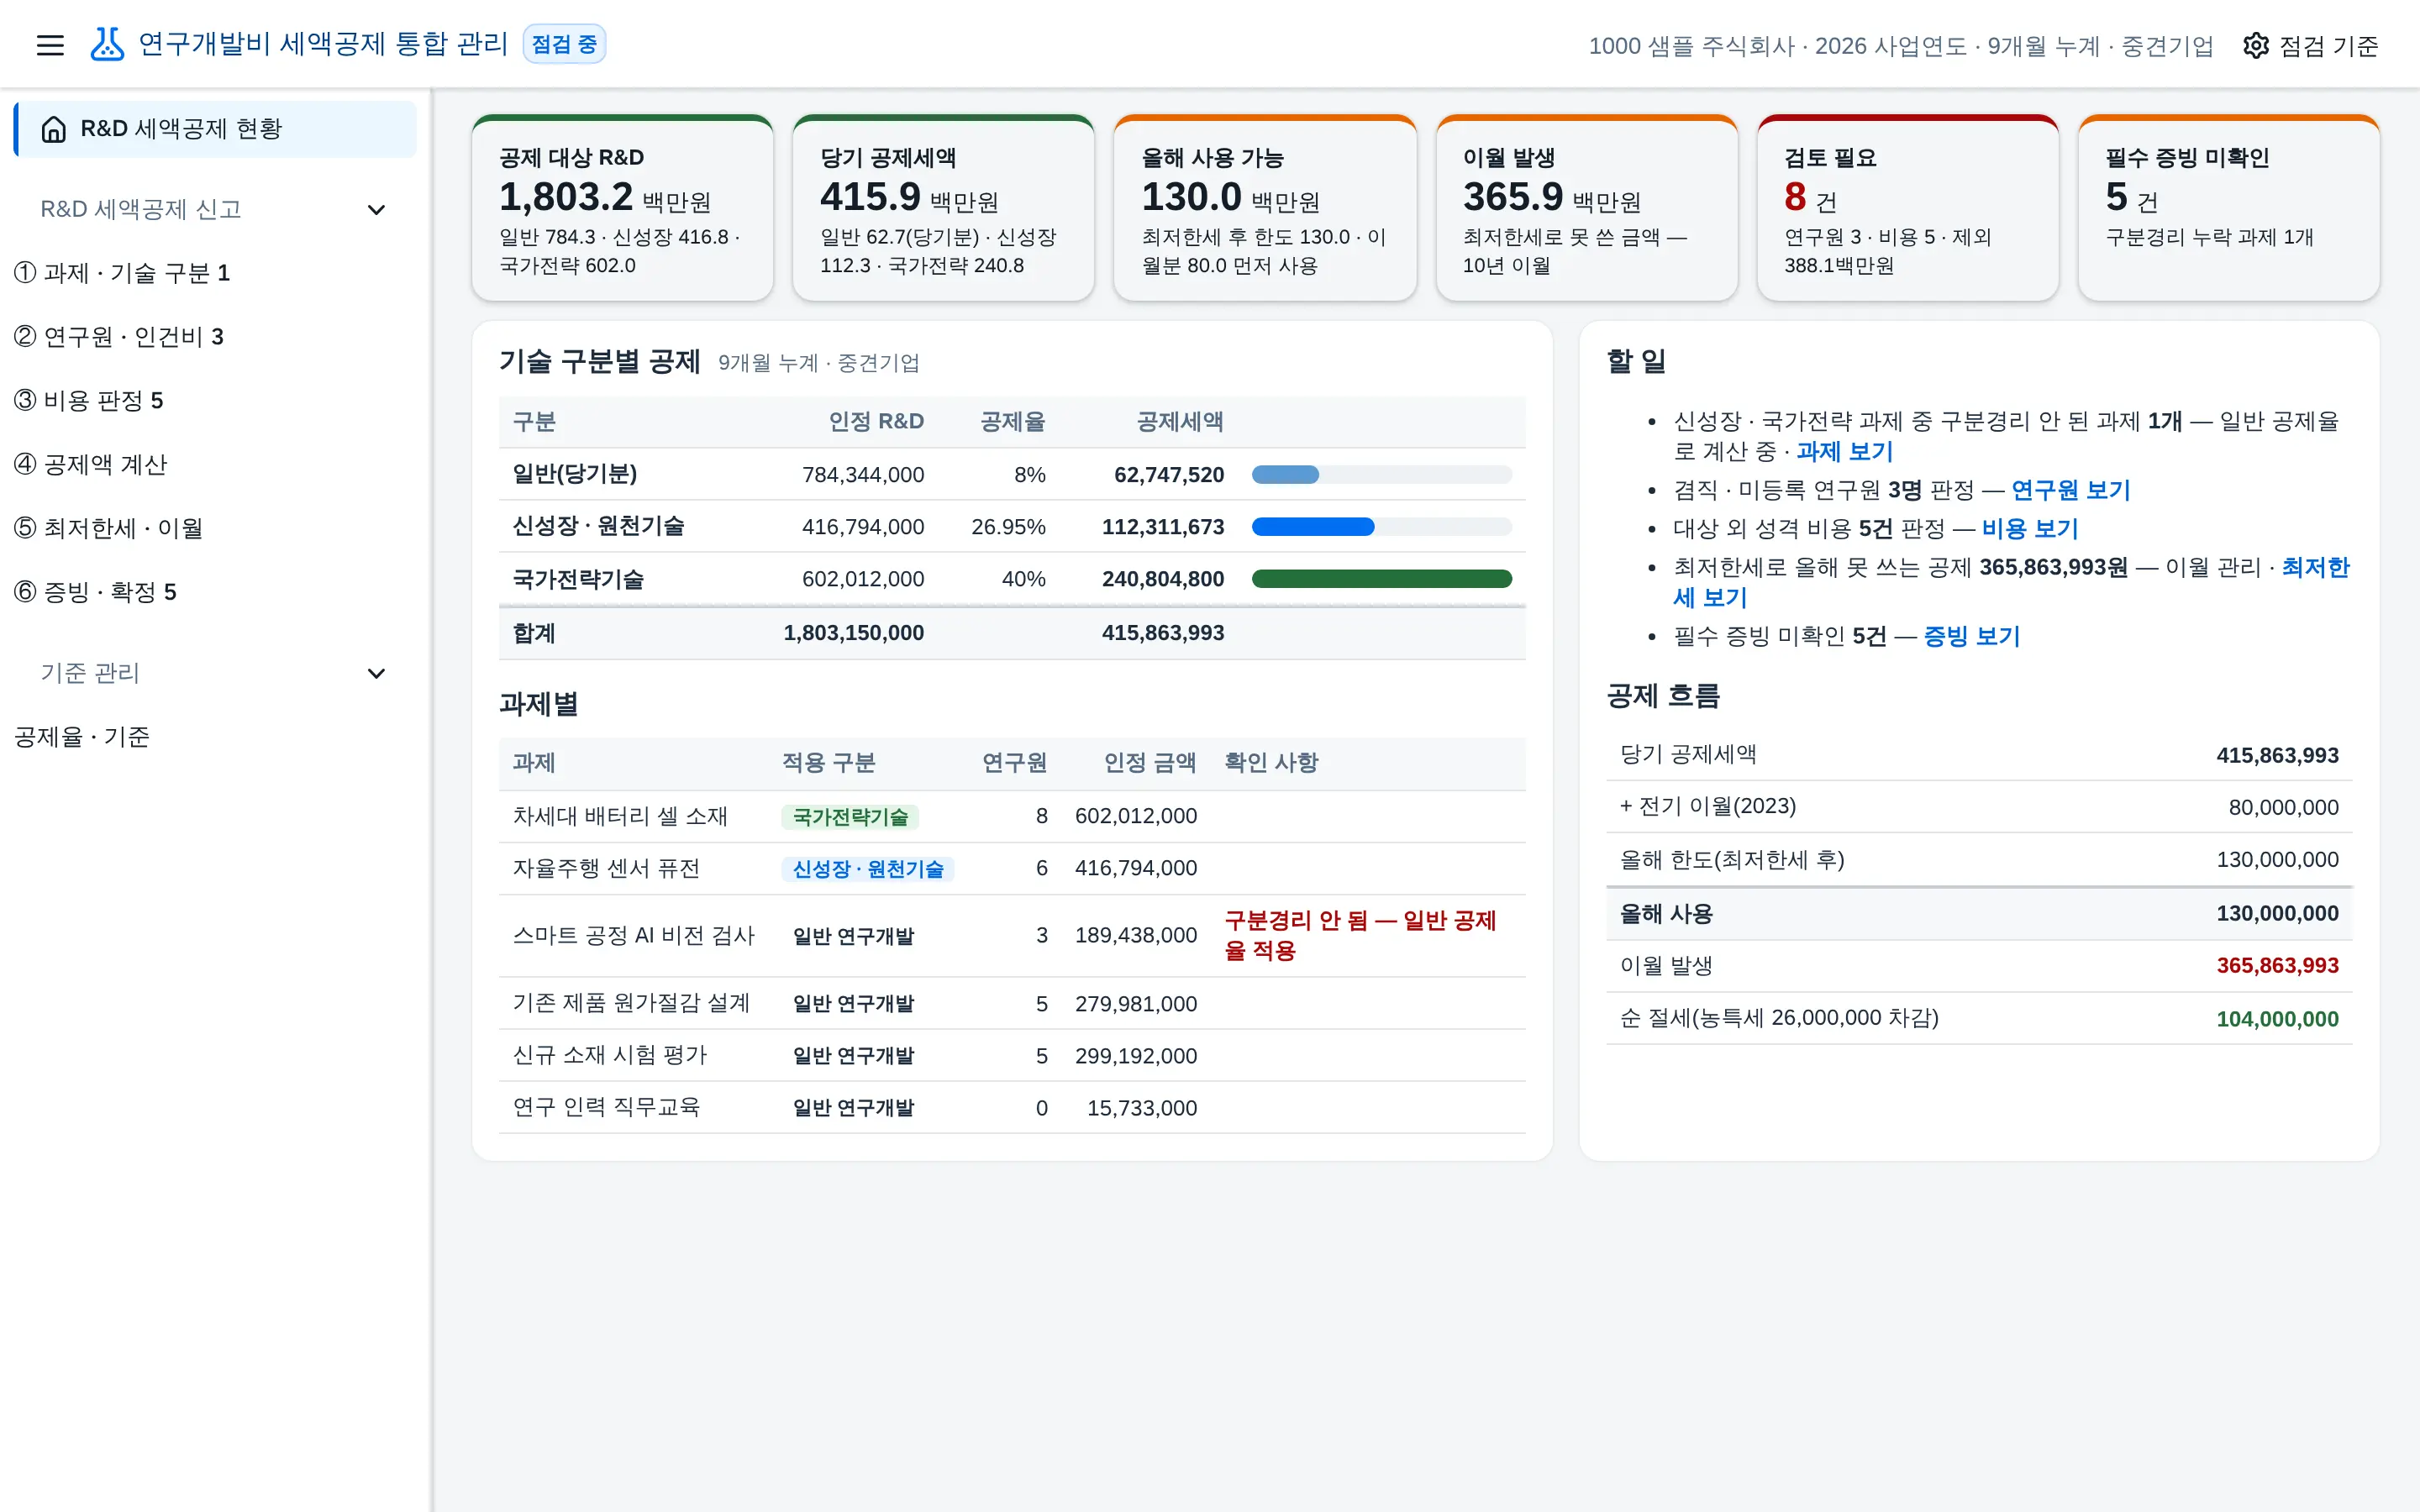Screen dimensions: 2420x1512
Task: Click the 기존 제품 원가절감 설계 project name
Action: click(631, 1003)
